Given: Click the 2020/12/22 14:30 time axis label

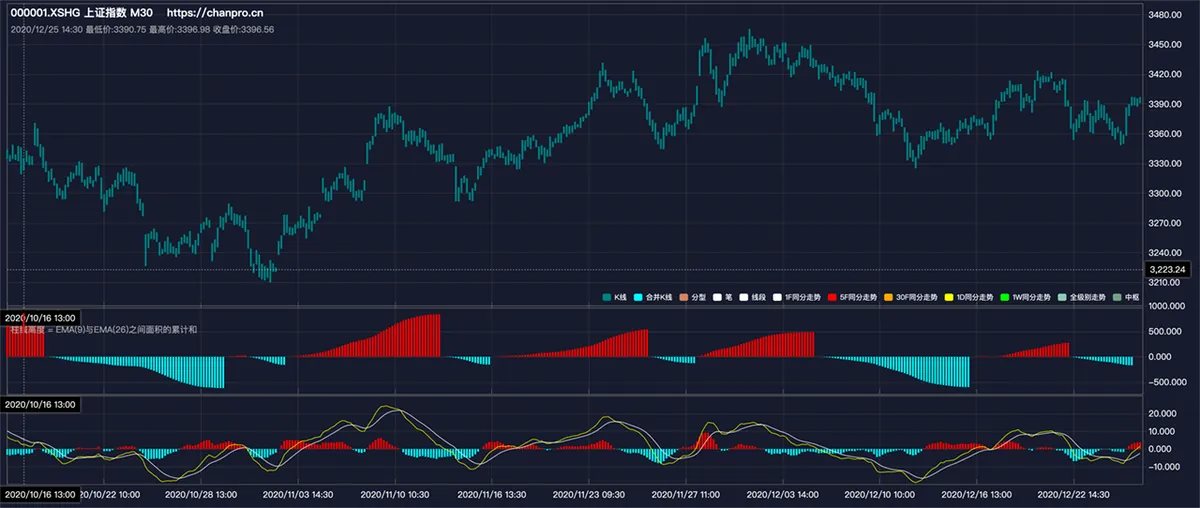Looking at the screenshot, I should point(1073,494).
